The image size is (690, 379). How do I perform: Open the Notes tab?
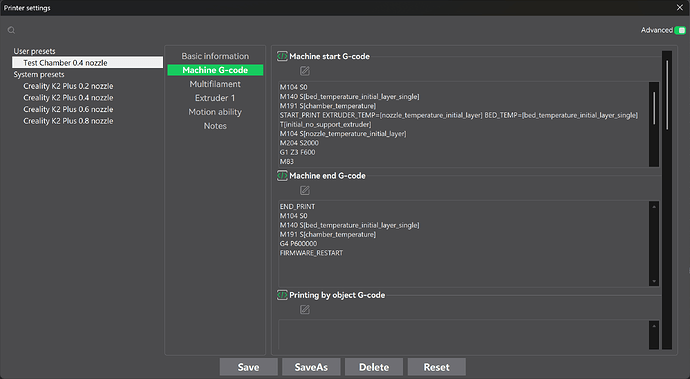tap(215, 126)
